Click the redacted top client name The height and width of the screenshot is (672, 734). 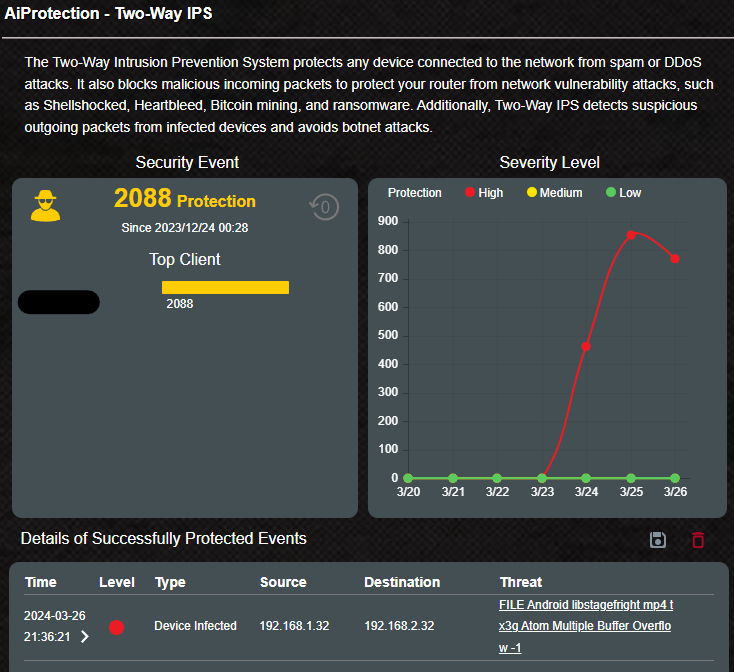[x=59, y=302]
